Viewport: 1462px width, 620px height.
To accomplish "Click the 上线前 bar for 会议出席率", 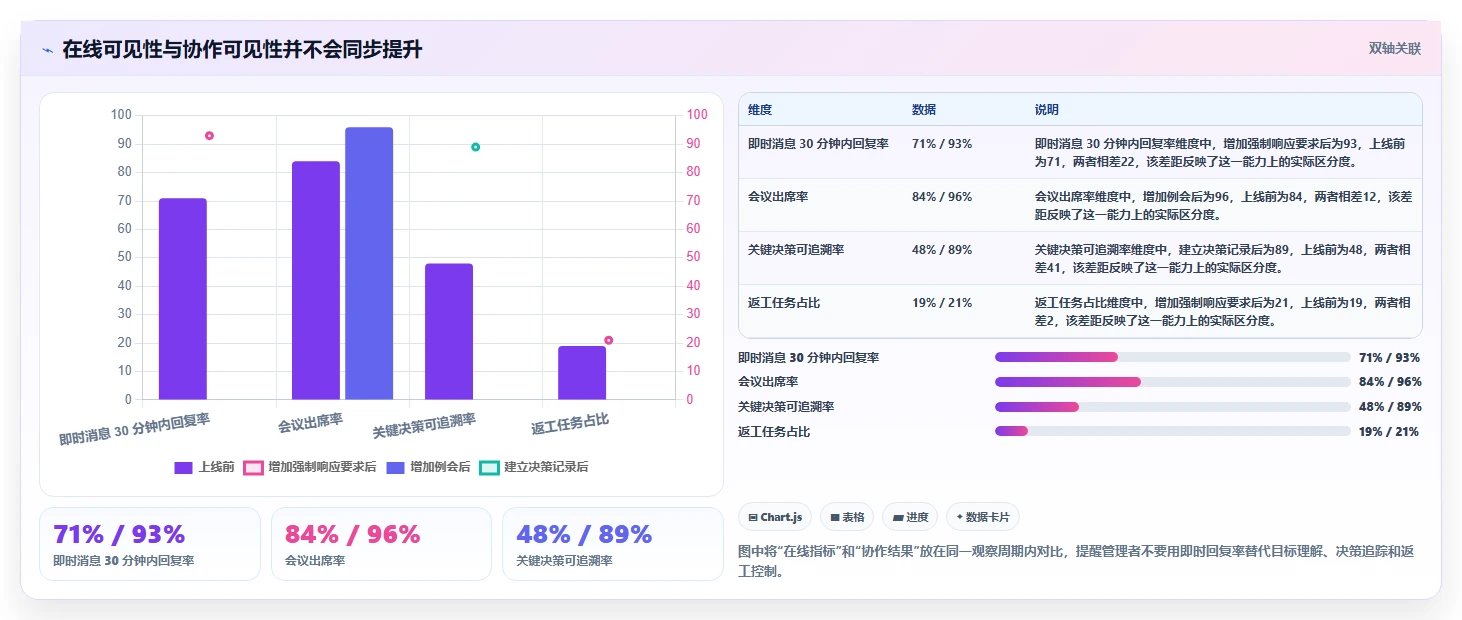I will 316,280.
